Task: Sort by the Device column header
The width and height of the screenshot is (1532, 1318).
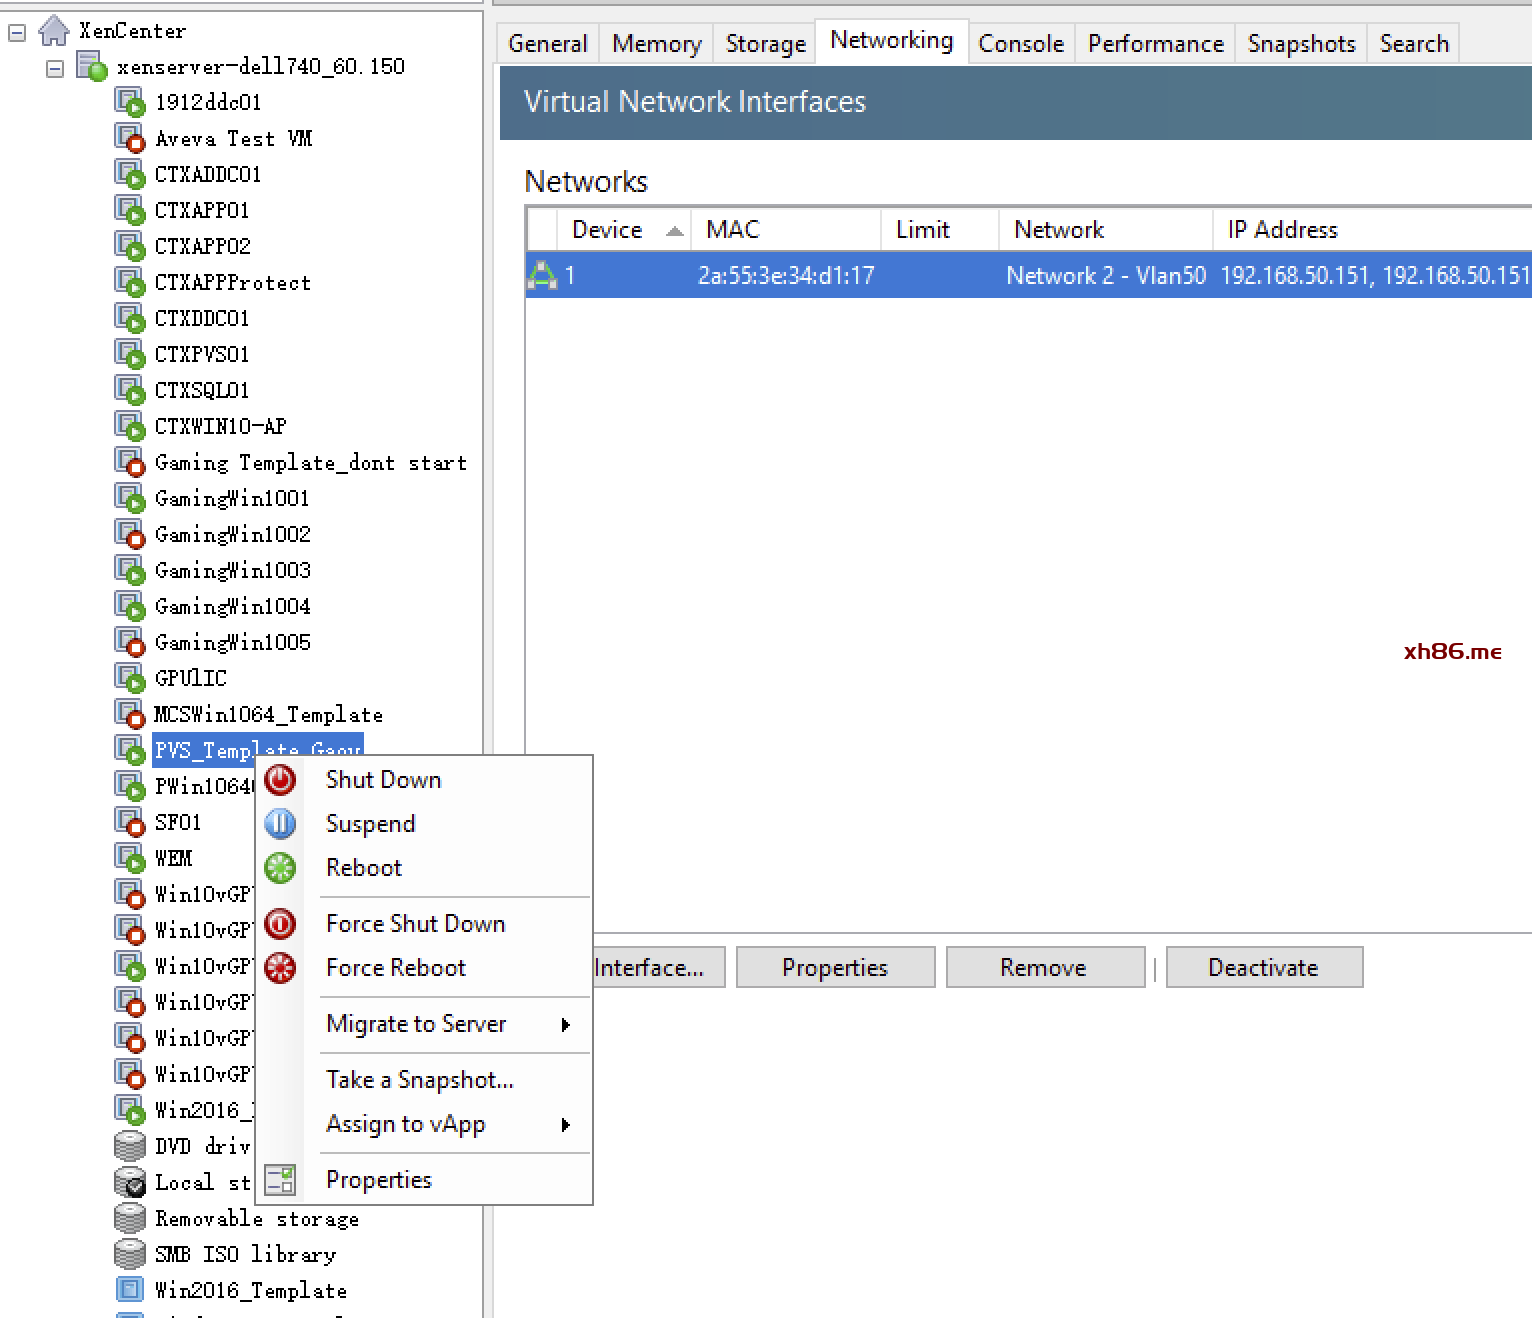Action: (x=624, y=230)
